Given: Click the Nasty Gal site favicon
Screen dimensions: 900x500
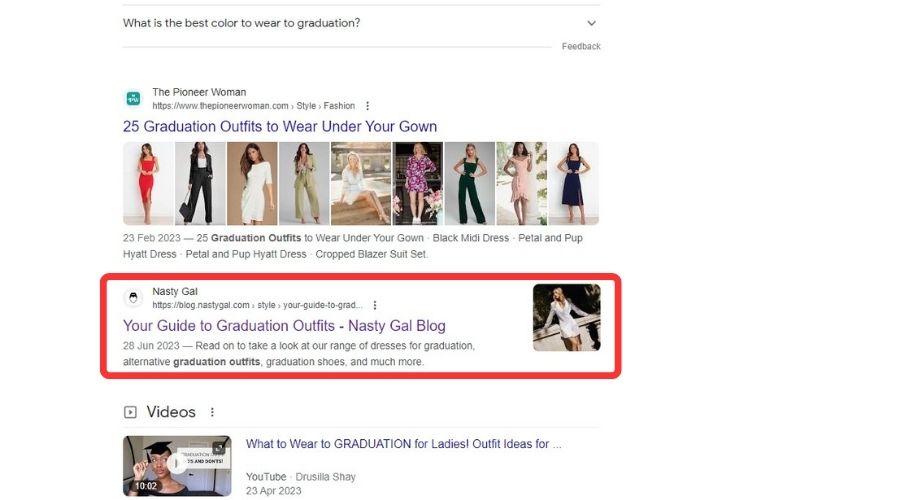Looking at the screenshot, I should (x=133, y=297).
